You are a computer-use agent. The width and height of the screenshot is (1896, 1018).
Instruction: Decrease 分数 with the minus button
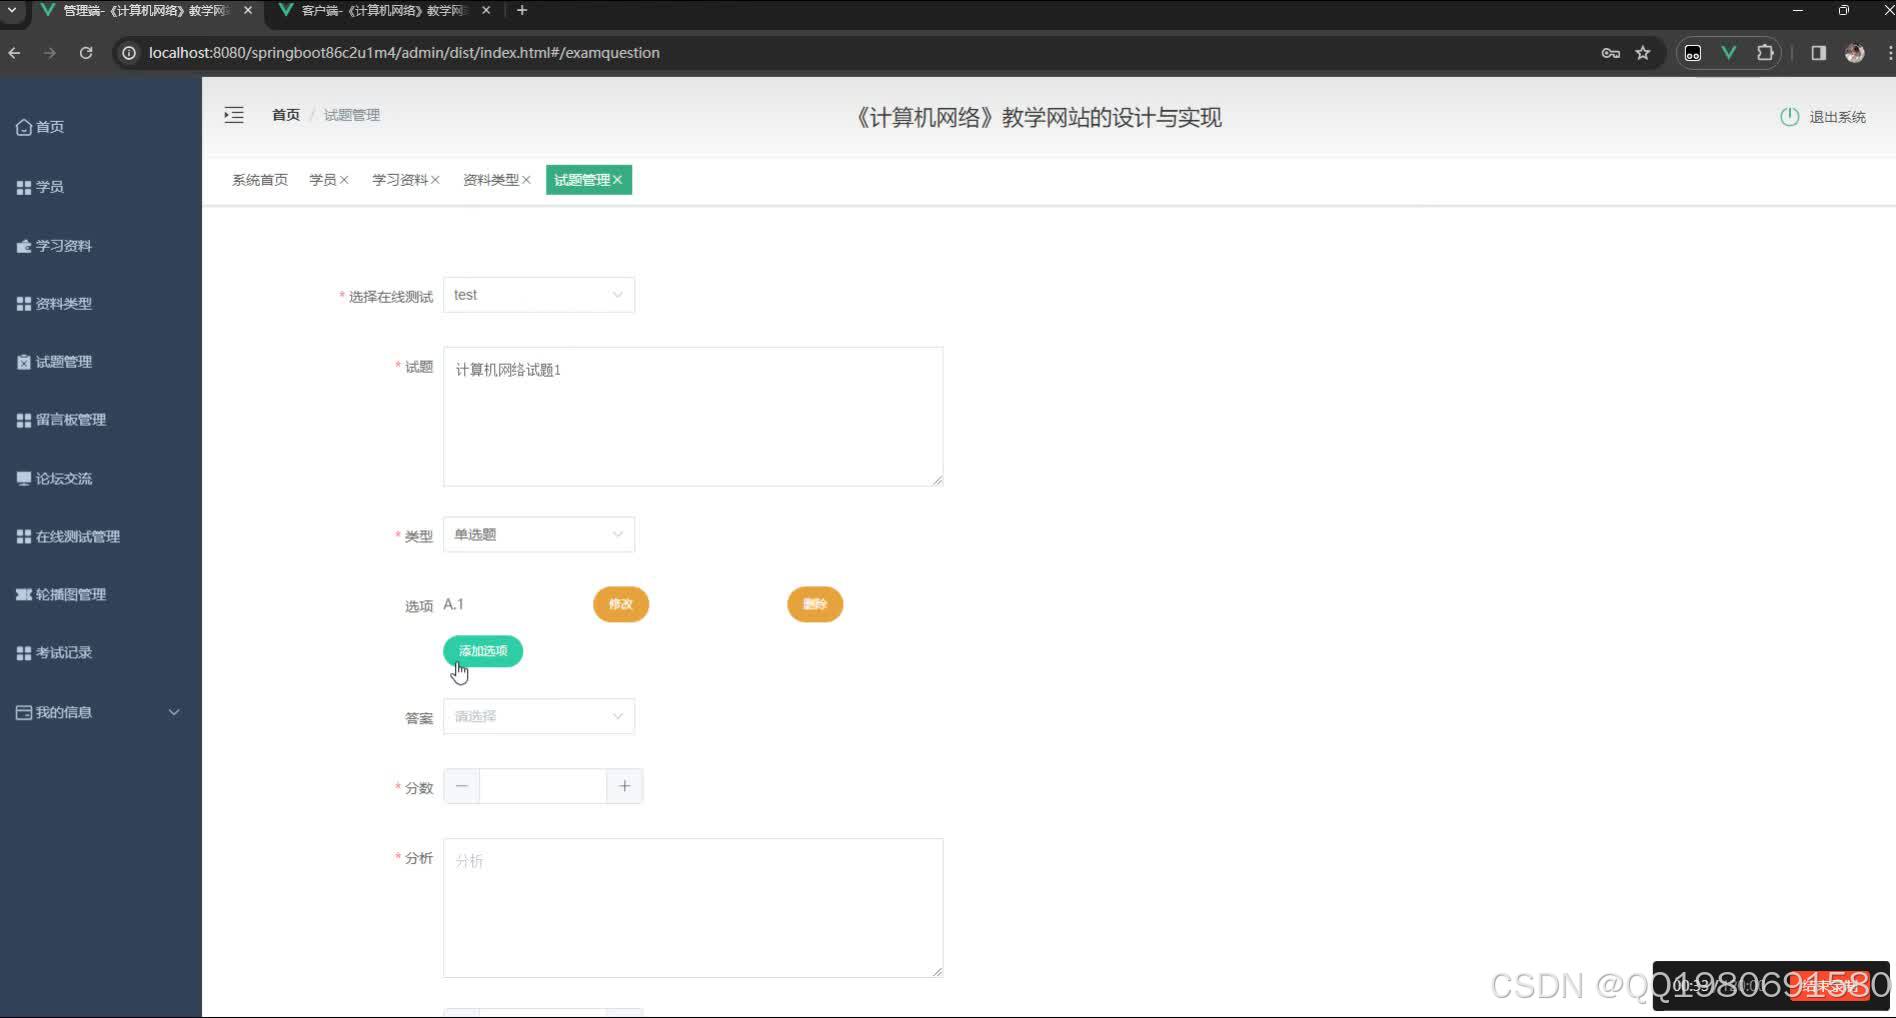(462, 787)
